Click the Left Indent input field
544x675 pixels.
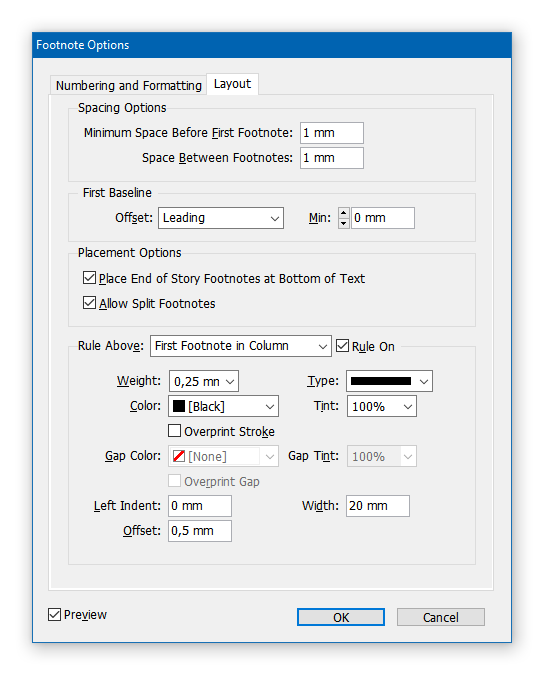pyautogui.click(x=200, y=506)
